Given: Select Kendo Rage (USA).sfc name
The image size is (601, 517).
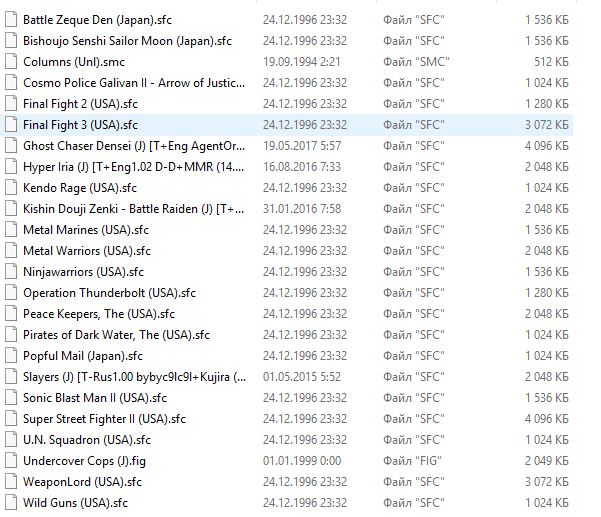Looking at the screenshot, I should click(x=80, y=188).
